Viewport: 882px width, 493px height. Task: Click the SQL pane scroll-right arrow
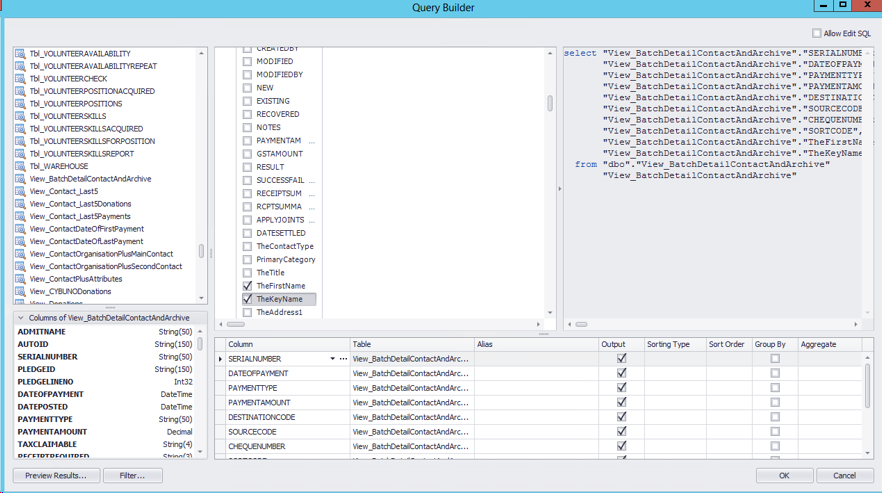[x=856, y=324]
